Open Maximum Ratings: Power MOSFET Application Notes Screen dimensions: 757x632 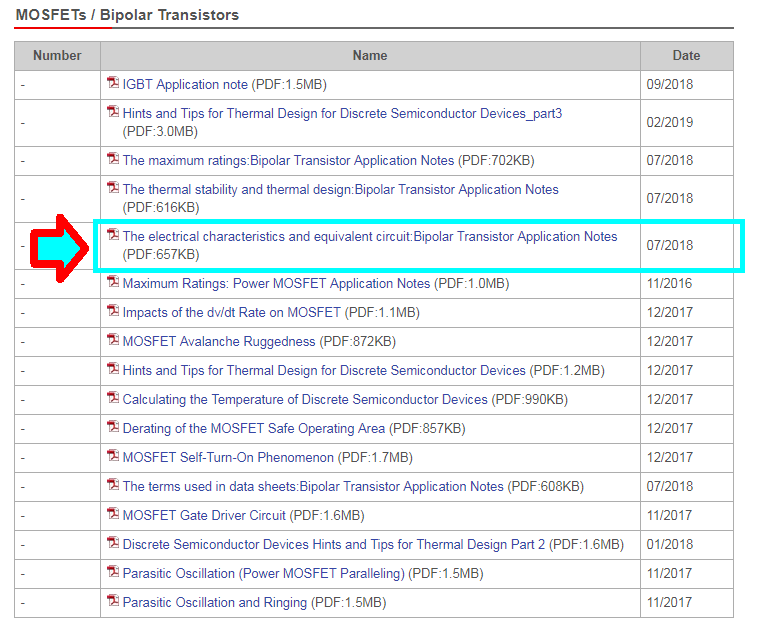pos(276,283)
